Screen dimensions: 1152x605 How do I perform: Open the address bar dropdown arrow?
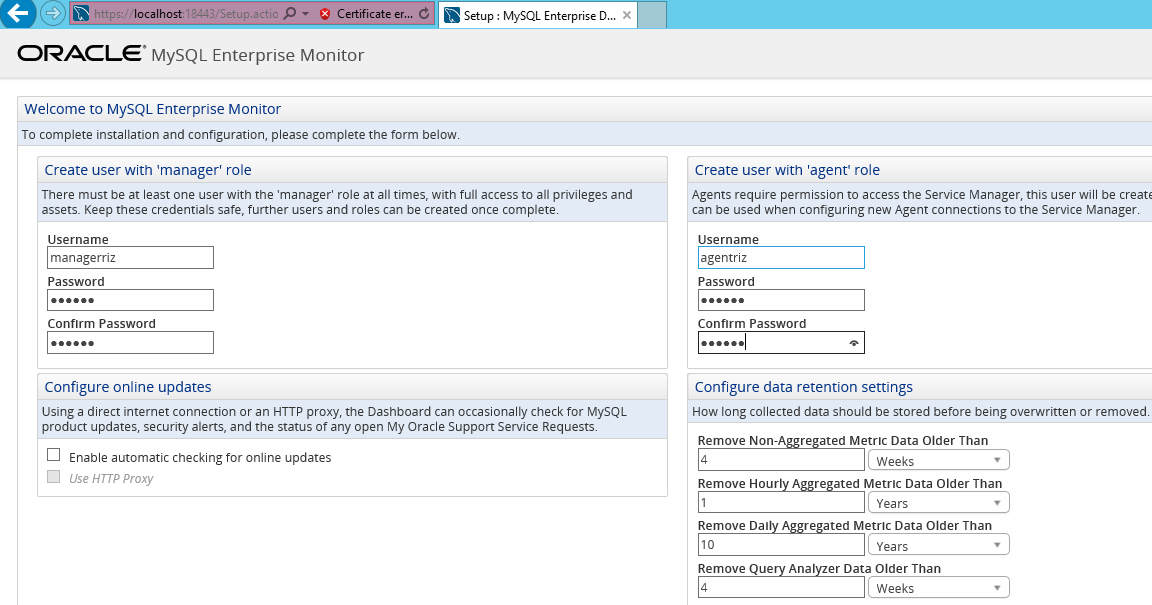coord(306,14)
